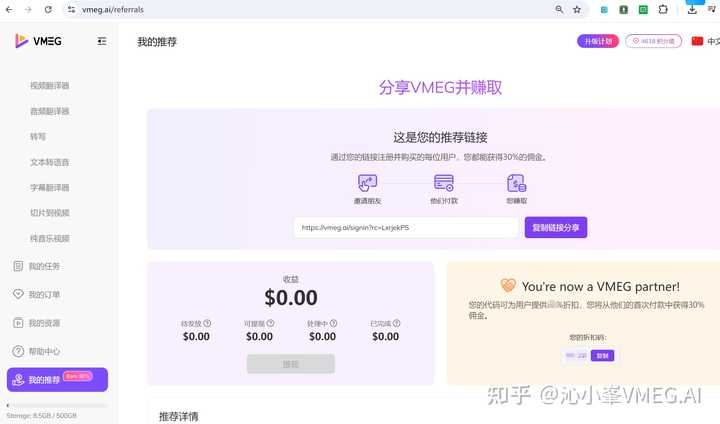Click the help icon beside 可提现
Screen dimensions: 720x424
(270, 323)
